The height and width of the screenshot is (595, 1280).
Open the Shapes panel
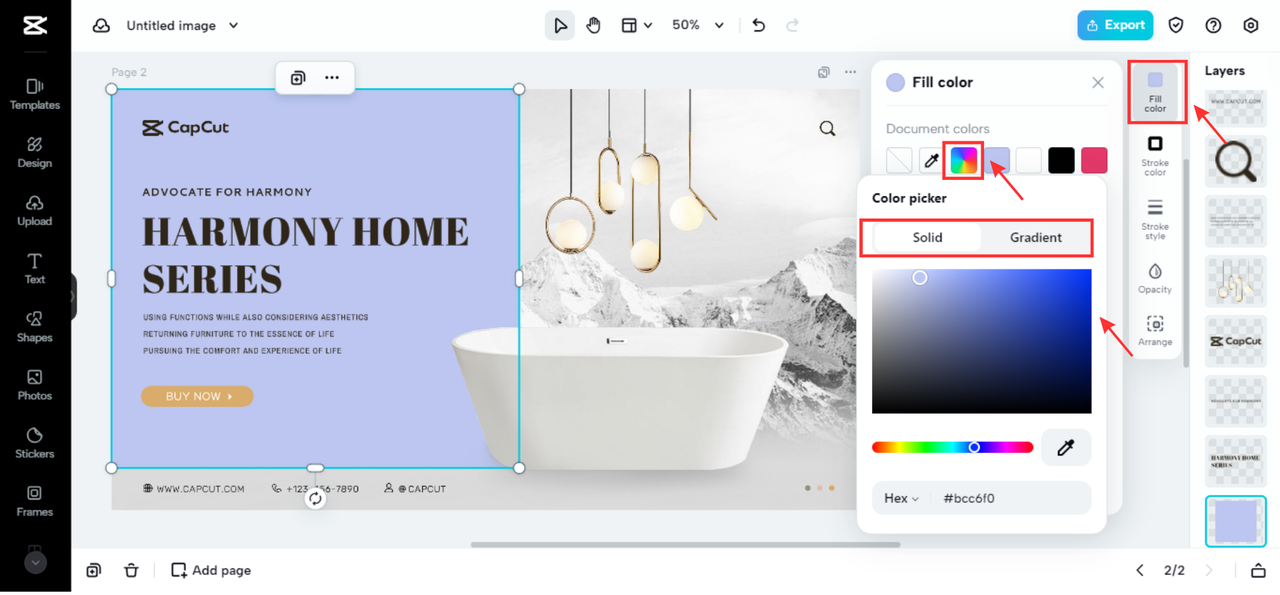click(35, 326)
